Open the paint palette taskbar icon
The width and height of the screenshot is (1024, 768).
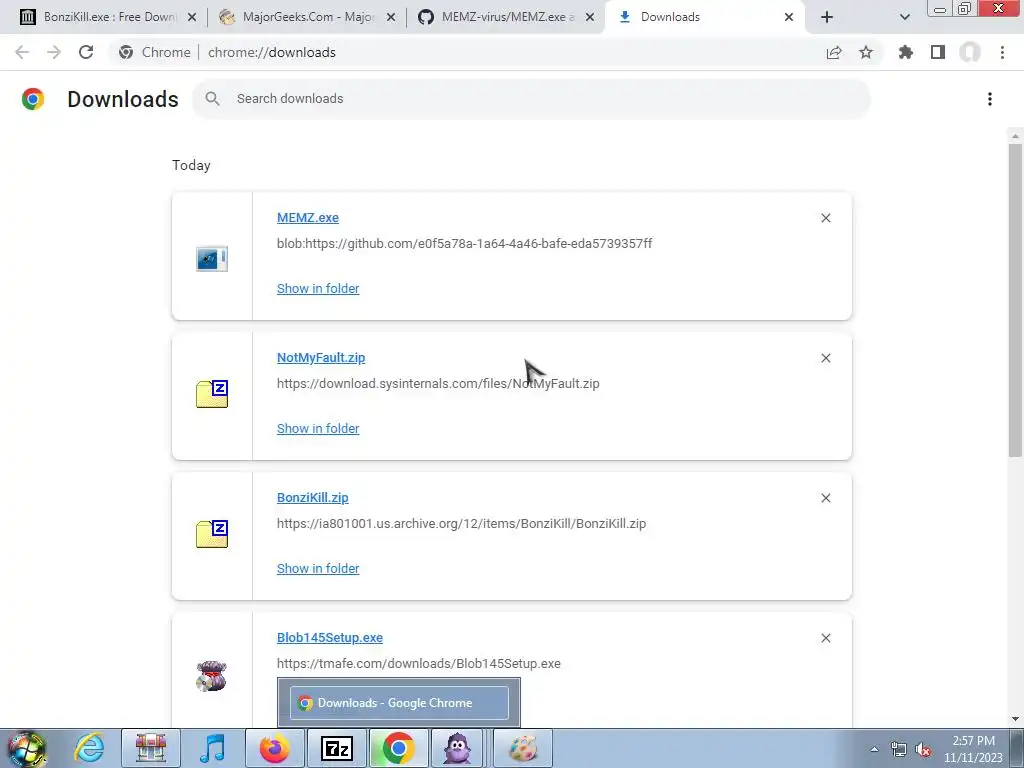523,748
